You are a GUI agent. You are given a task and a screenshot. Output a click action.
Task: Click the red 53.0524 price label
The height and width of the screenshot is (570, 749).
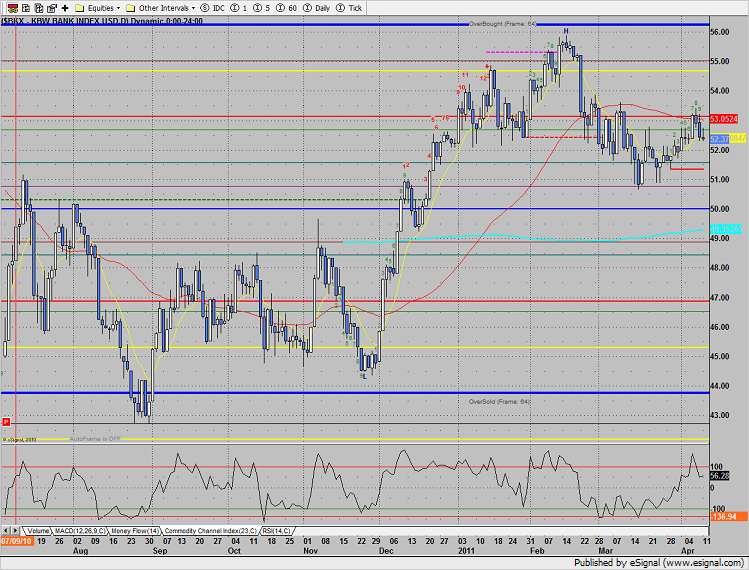coord(724,118)
